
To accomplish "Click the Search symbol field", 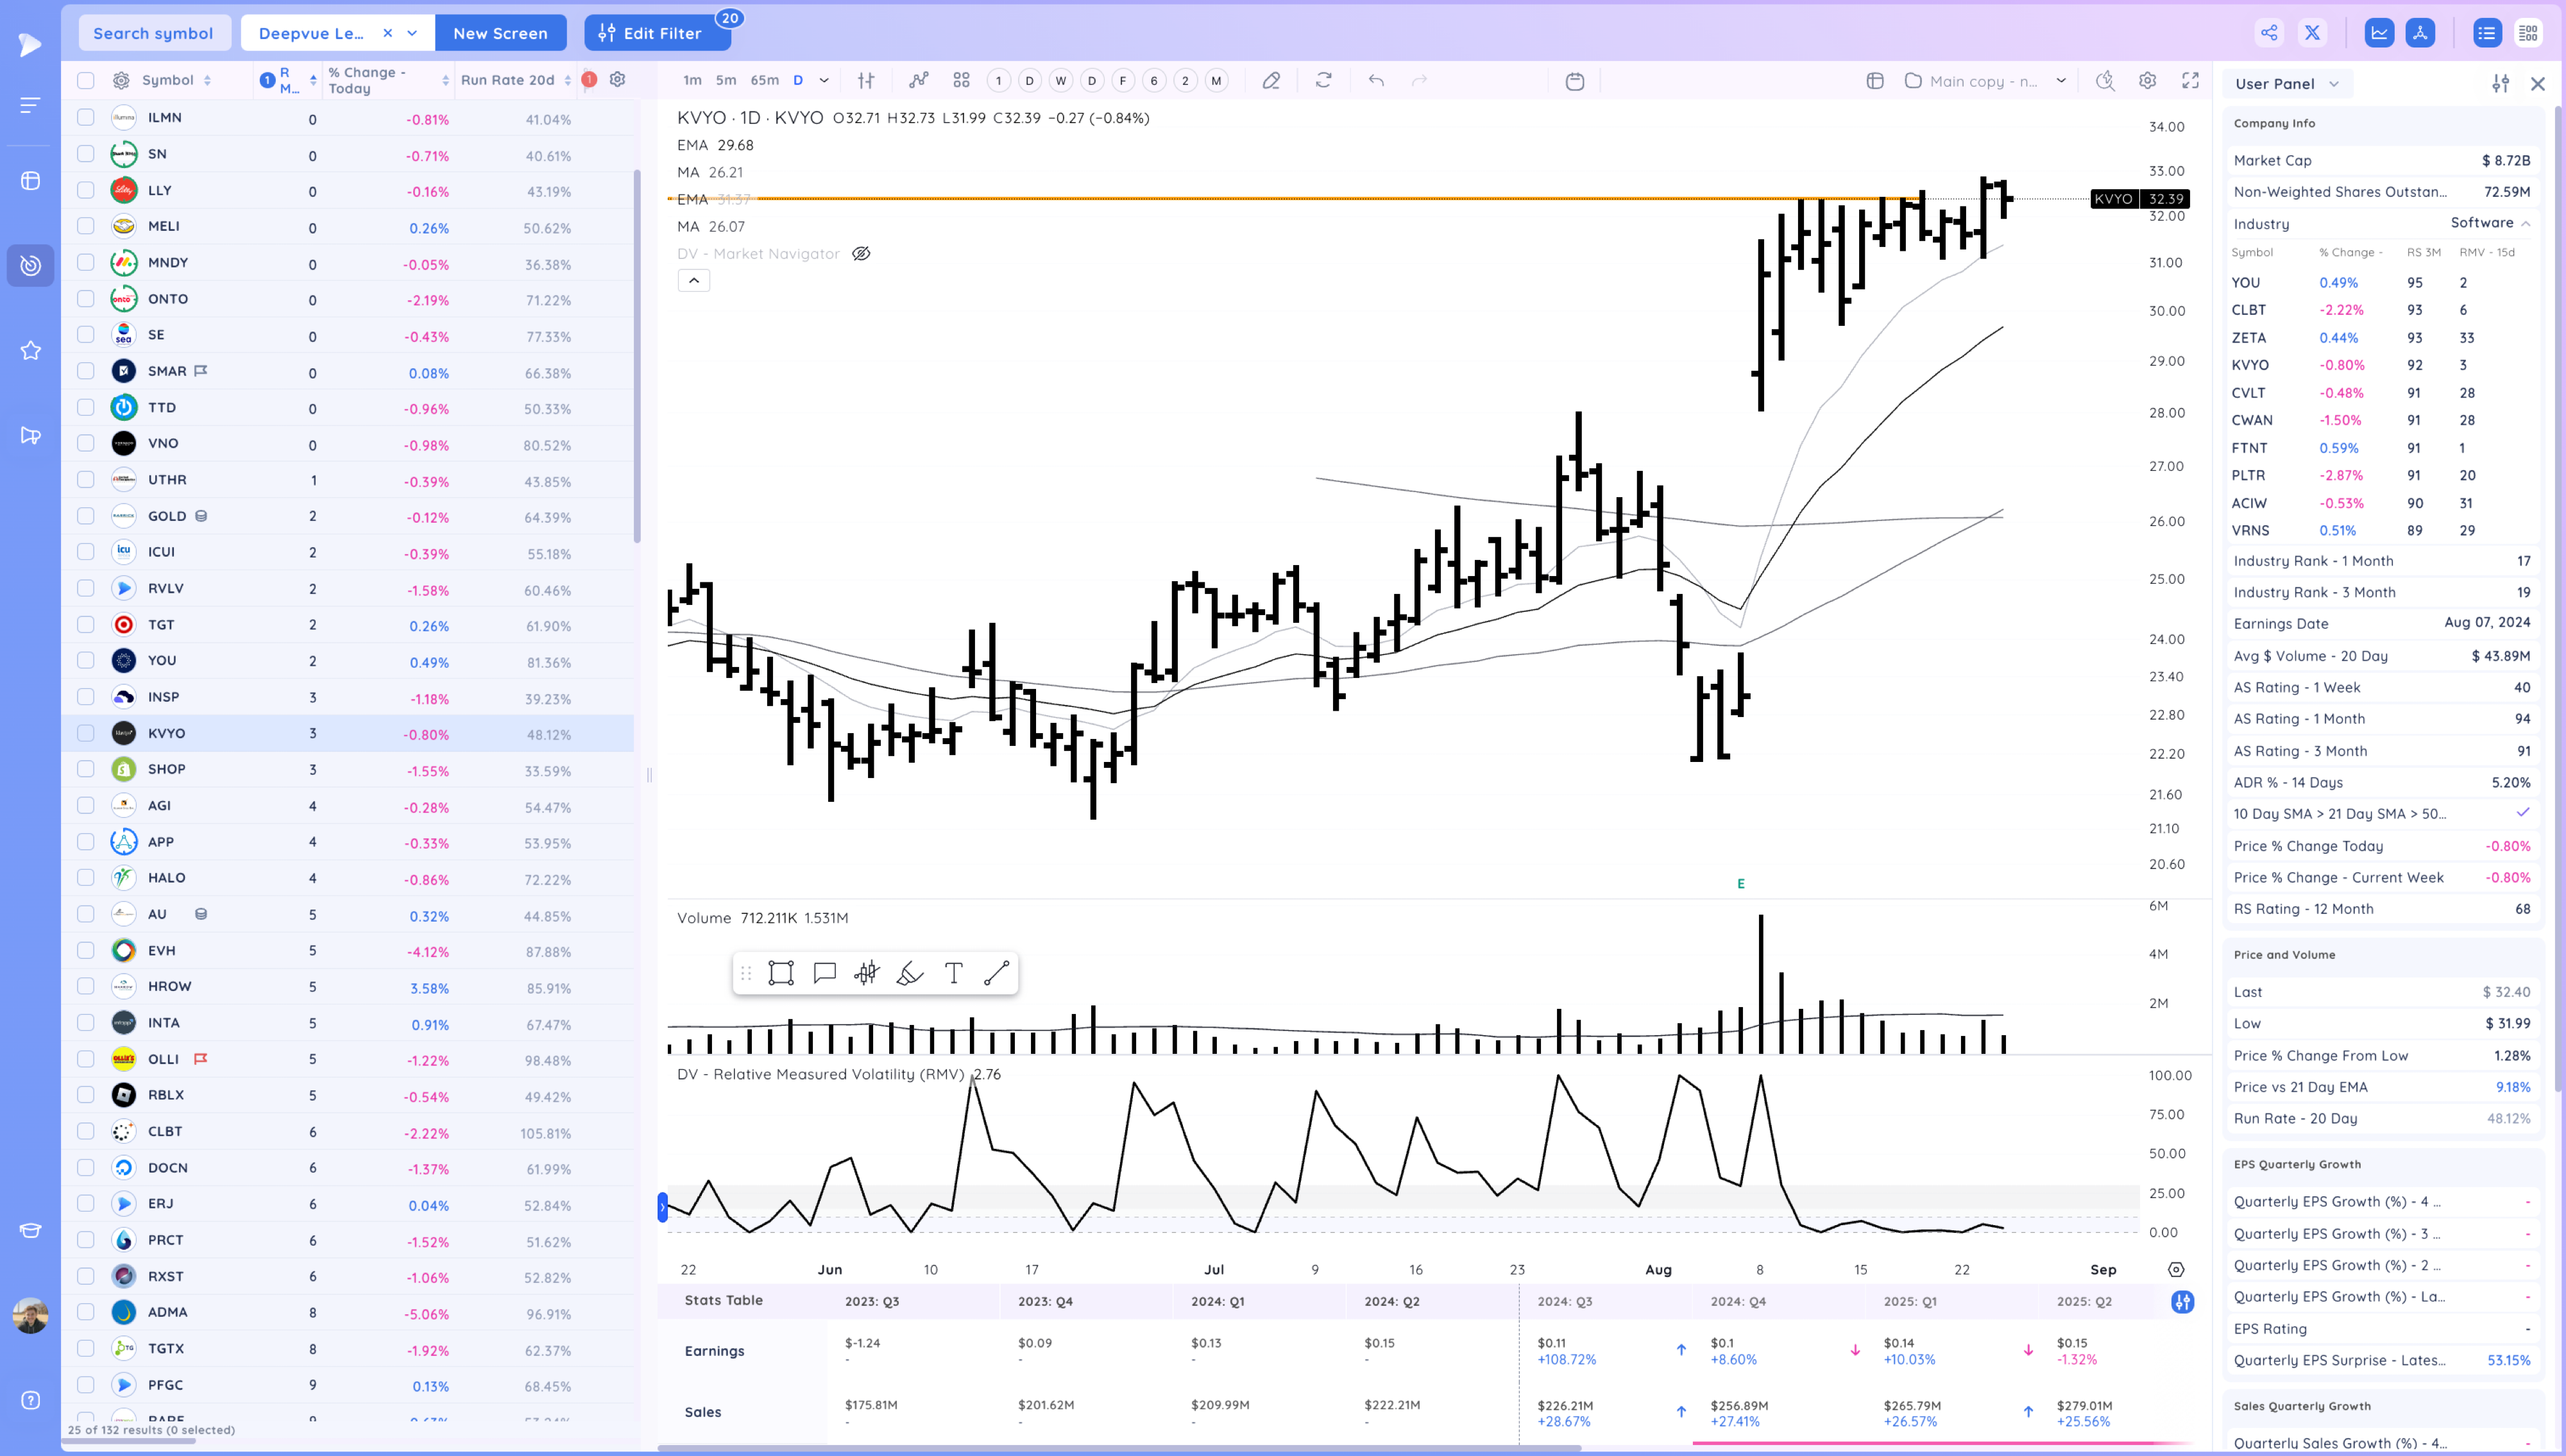I will coord(153,33).
